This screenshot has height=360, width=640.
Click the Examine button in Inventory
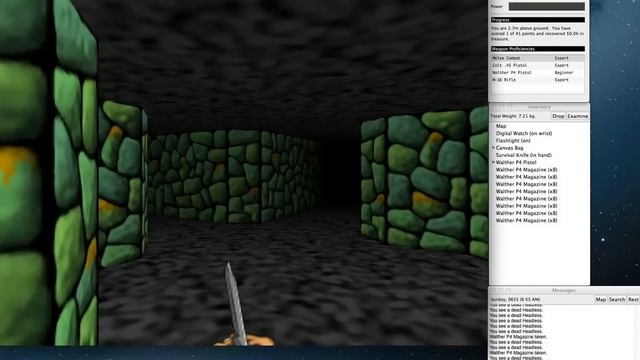pyautogui.click(x=578, y=116)
